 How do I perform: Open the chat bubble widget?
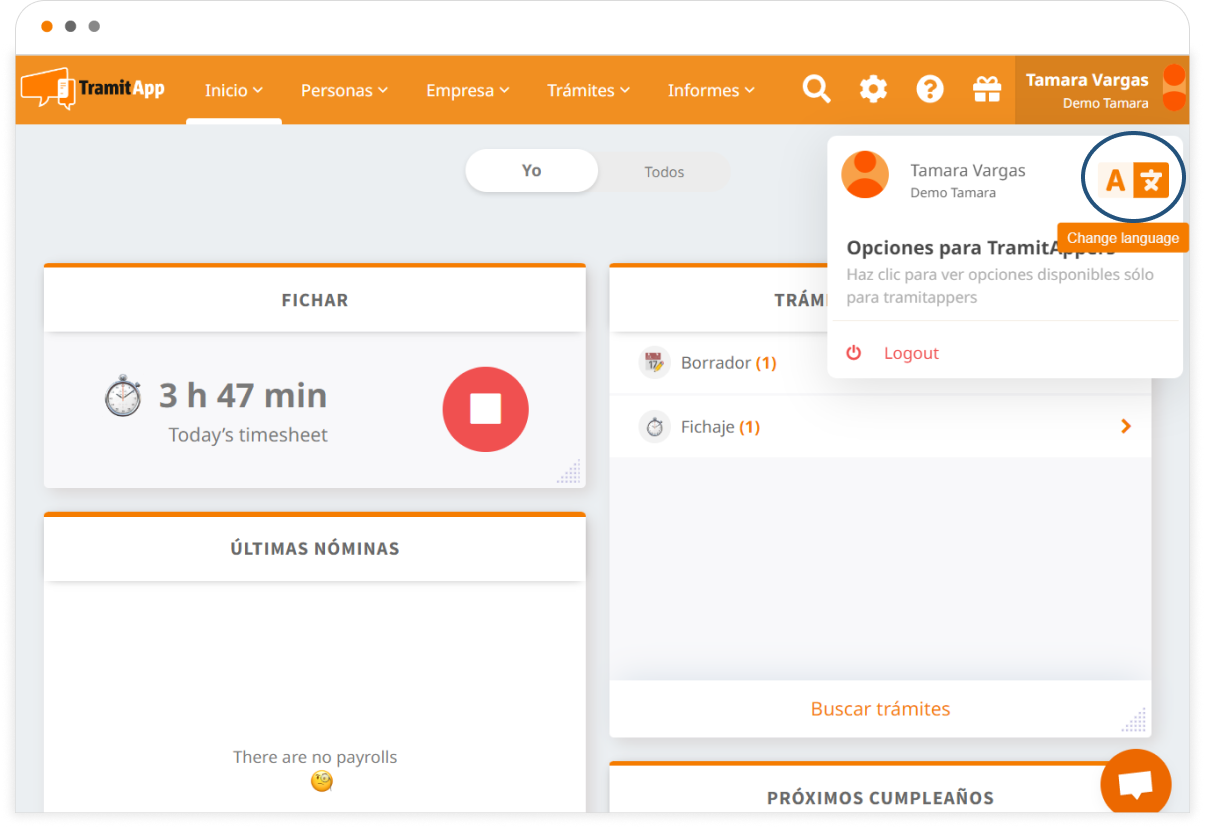1135,784
